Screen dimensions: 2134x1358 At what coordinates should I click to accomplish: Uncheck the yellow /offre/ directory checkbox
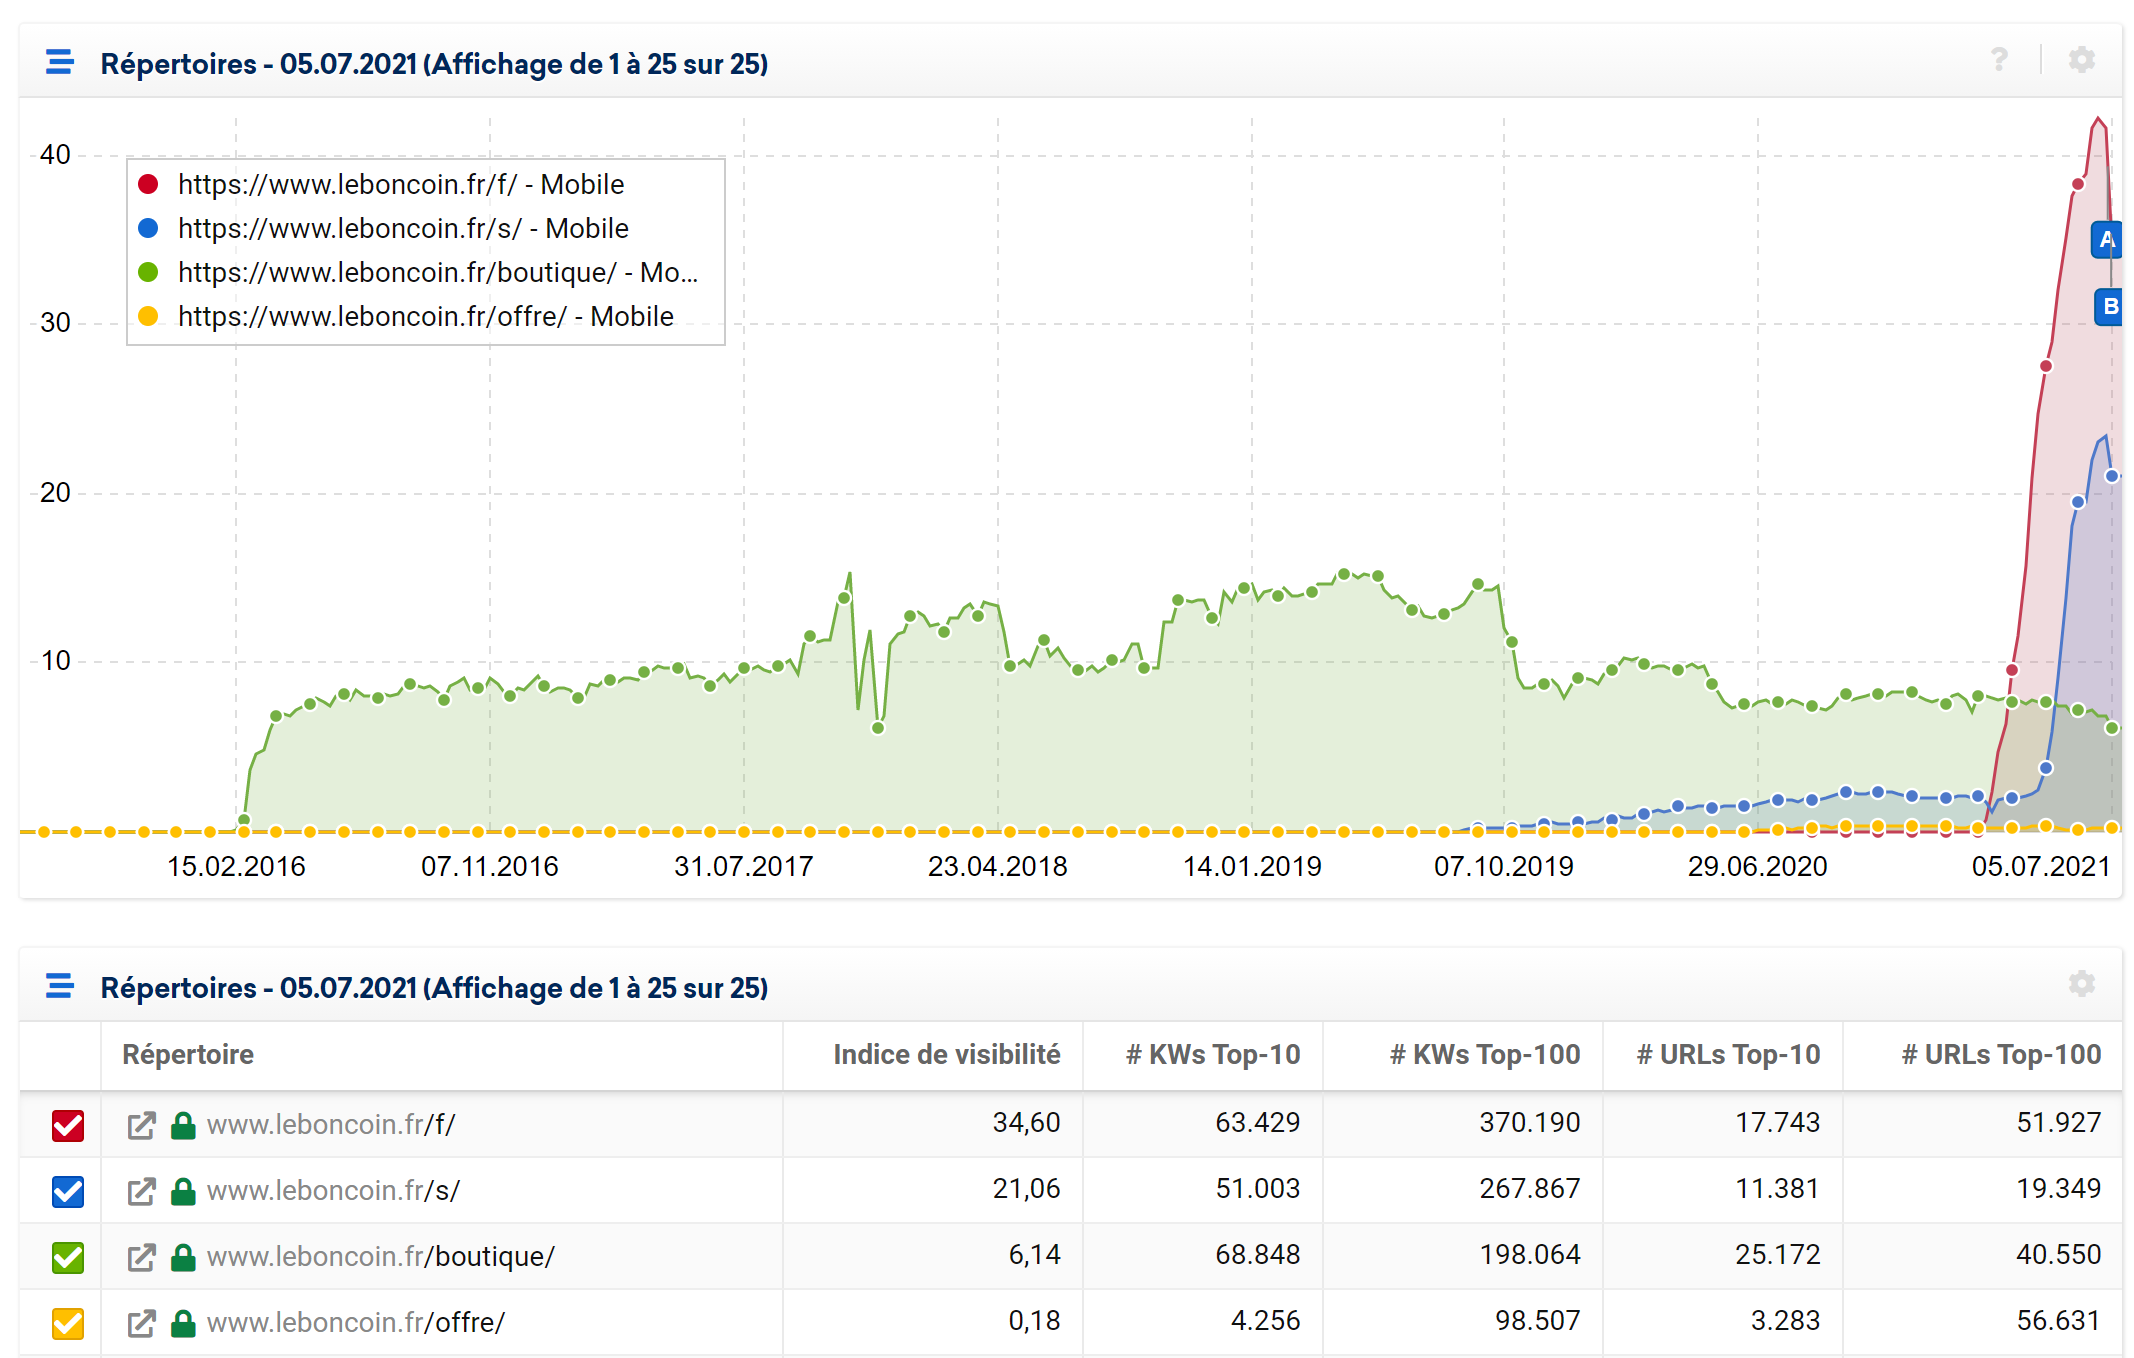pyautogui.click(x=68, y=1323)
